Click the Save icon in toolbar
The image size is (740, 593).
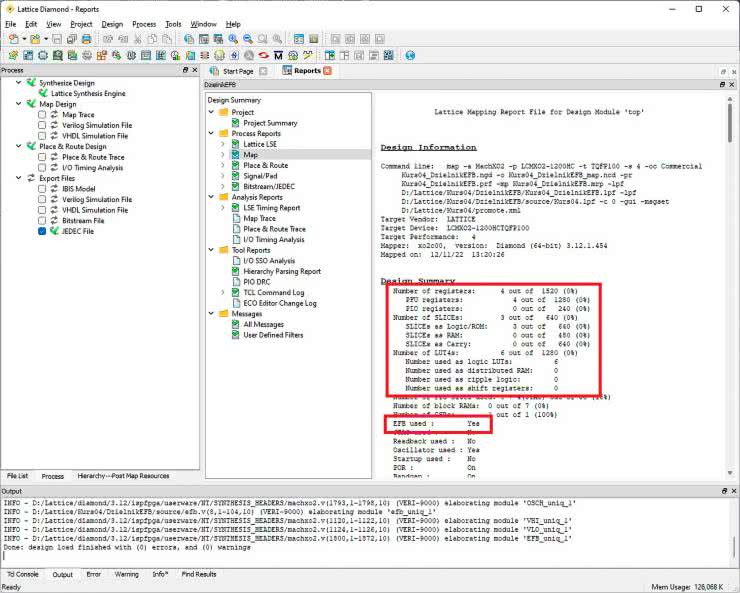58,38
